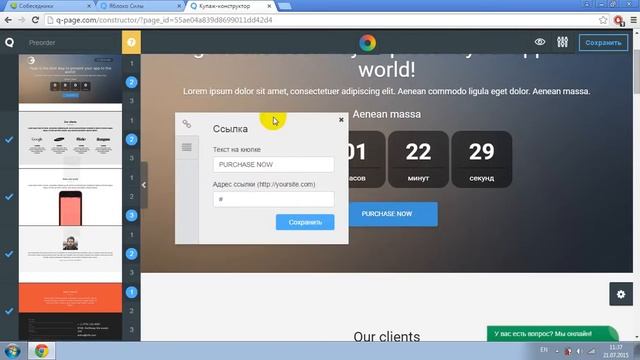Switch to Яблоко Силы browser tab
Image resolution: width=640 pixels, height=360 pixels.
tap(140, 6)
